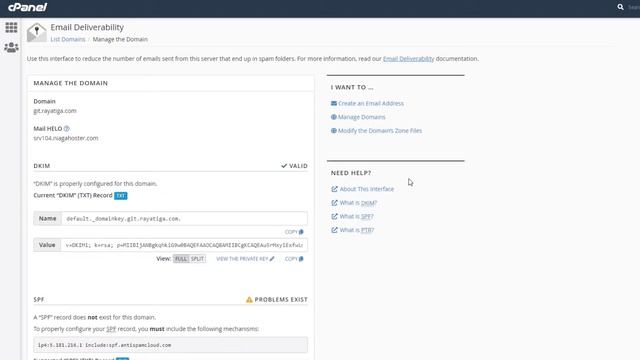Click the DKIM Name input field
This screenshot has width=640, height=360.
184,218
